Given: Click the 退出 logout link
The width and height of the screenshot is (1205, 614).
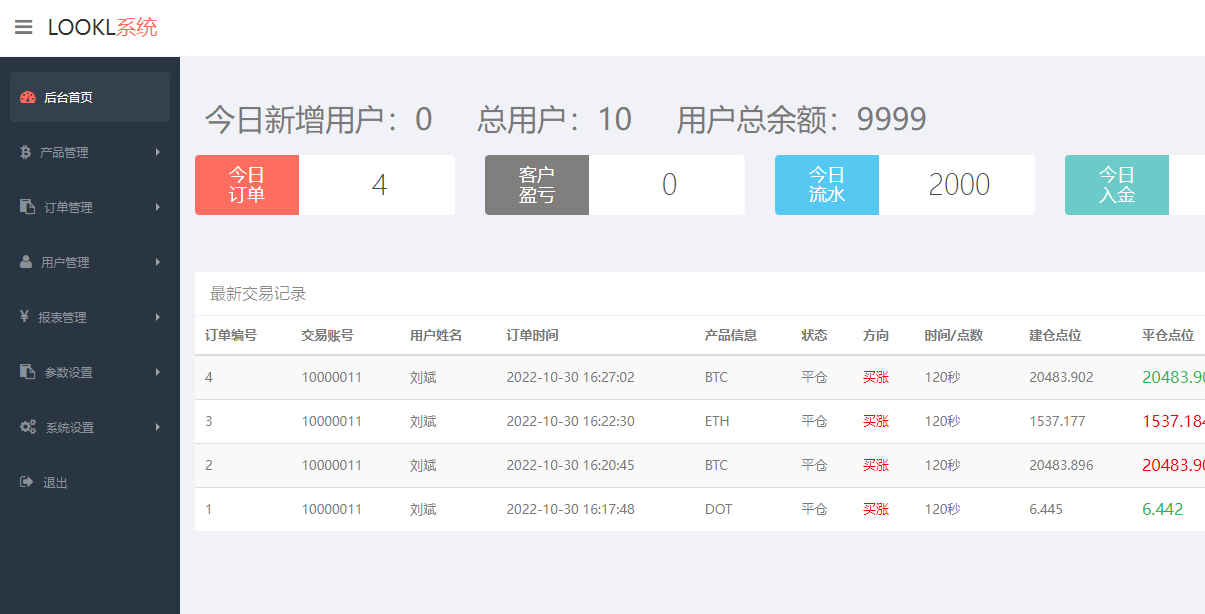Looking at the screenshot, I should point(55,483).
